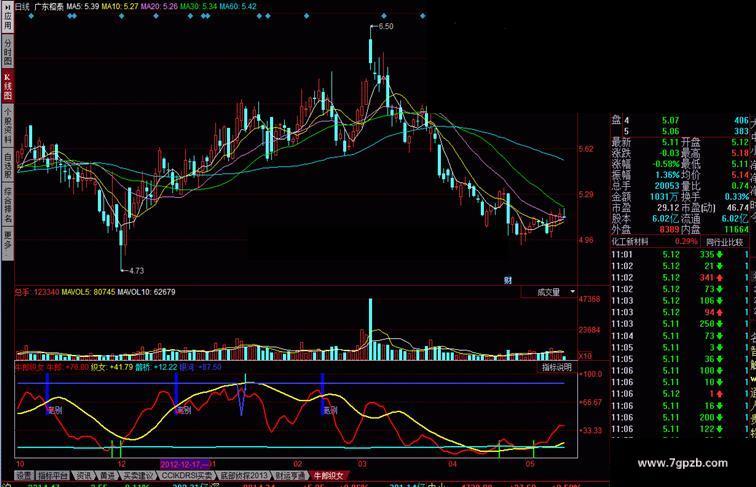Click the MAVOL5: 80745 label

pyautogui.click(x=88, y=292)
